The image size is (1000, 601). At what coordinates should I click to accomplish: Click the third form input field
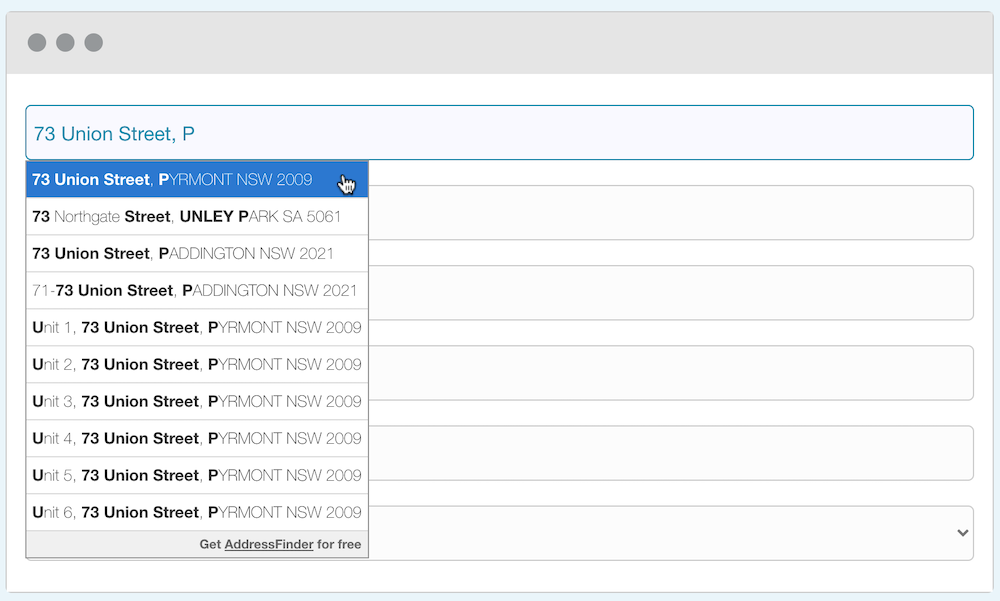click(x=671, y=293)
